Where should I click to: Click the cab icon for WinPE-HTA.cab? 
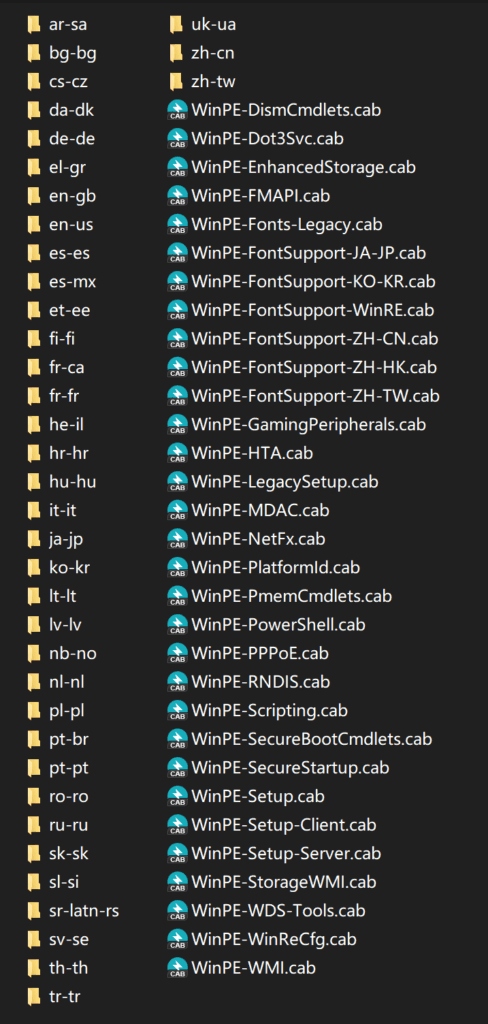pos(177,453)
